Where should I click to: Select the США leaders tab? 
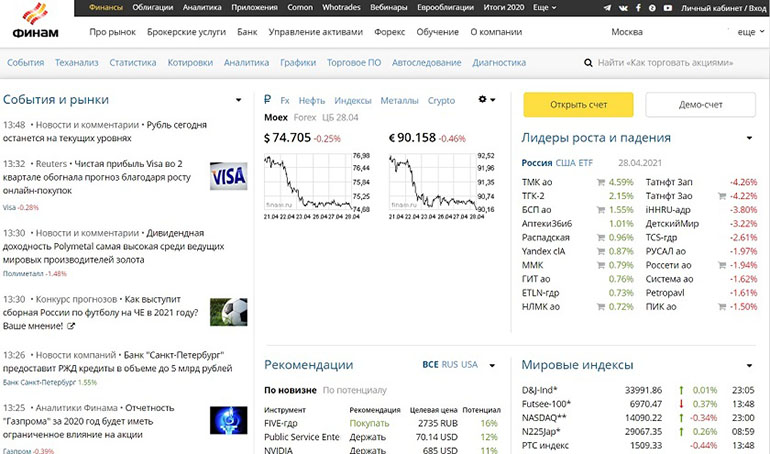[565, 163]
